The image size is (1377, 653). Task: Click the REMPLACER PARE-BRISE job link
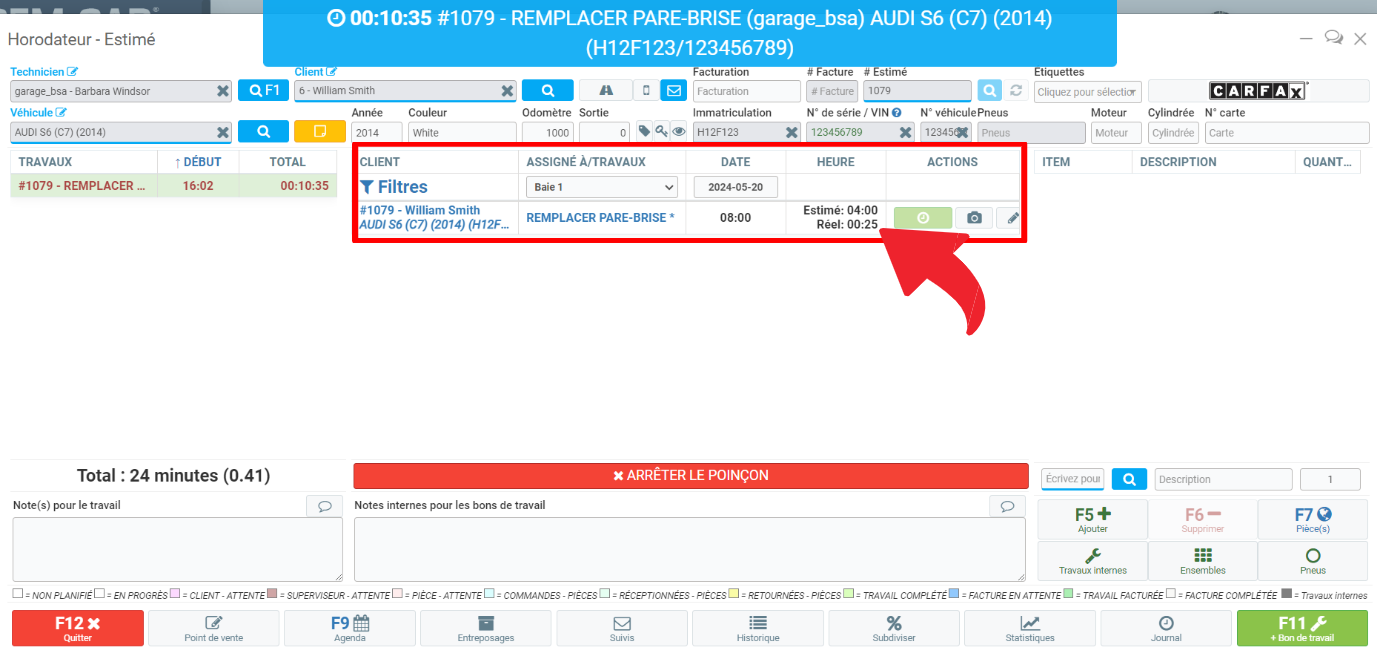coord(600,218)
